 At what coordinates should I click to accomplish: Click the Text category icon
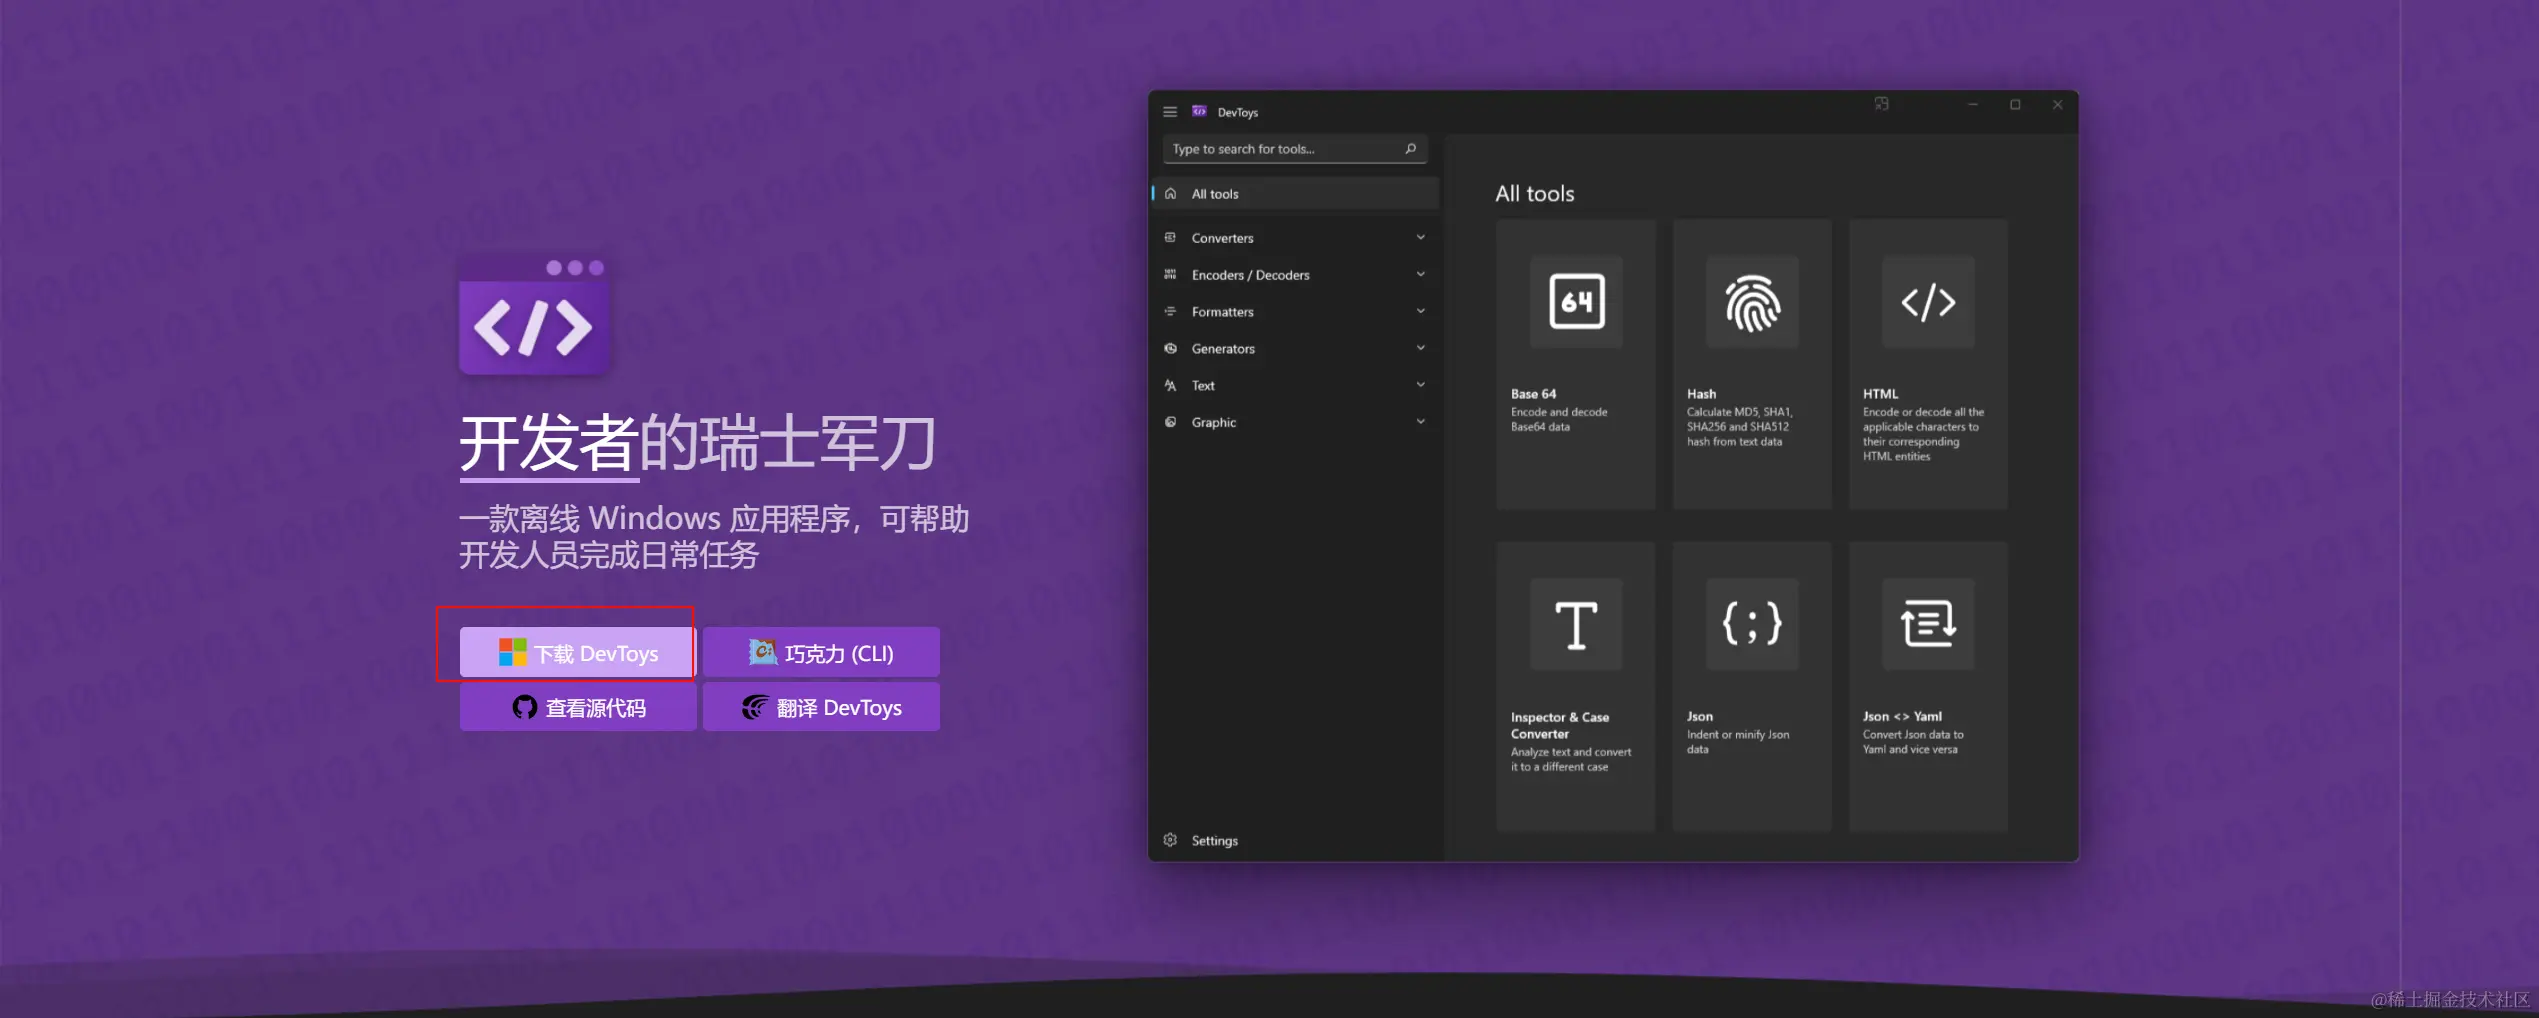[1170, 386]
